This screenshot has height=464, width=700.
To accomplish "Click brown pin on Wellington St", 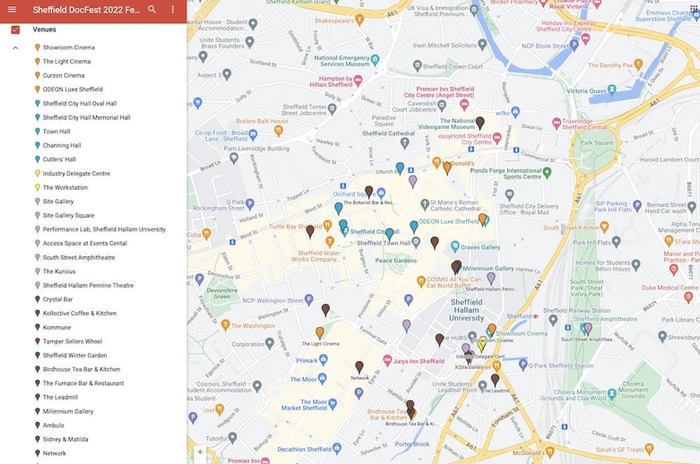I will (326, 309).
